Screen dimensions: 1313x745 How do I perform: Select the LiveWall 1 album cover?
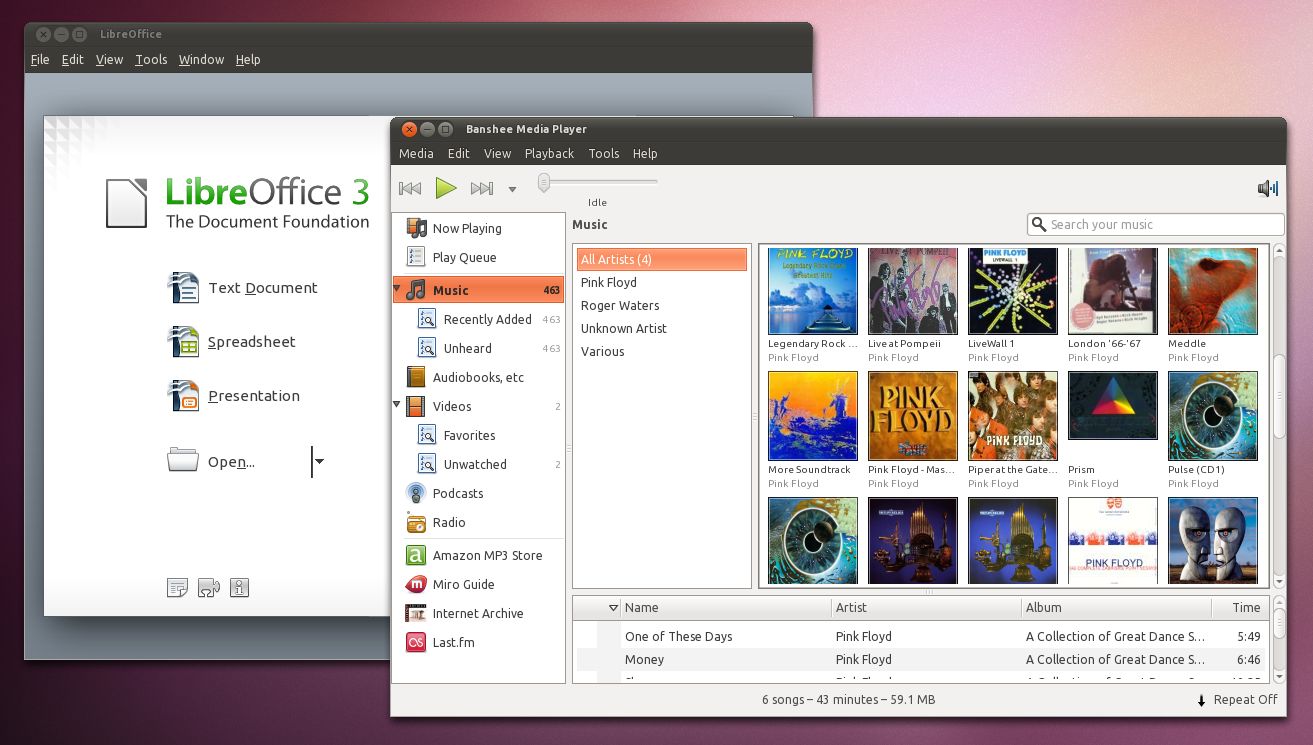[1013, 291]
